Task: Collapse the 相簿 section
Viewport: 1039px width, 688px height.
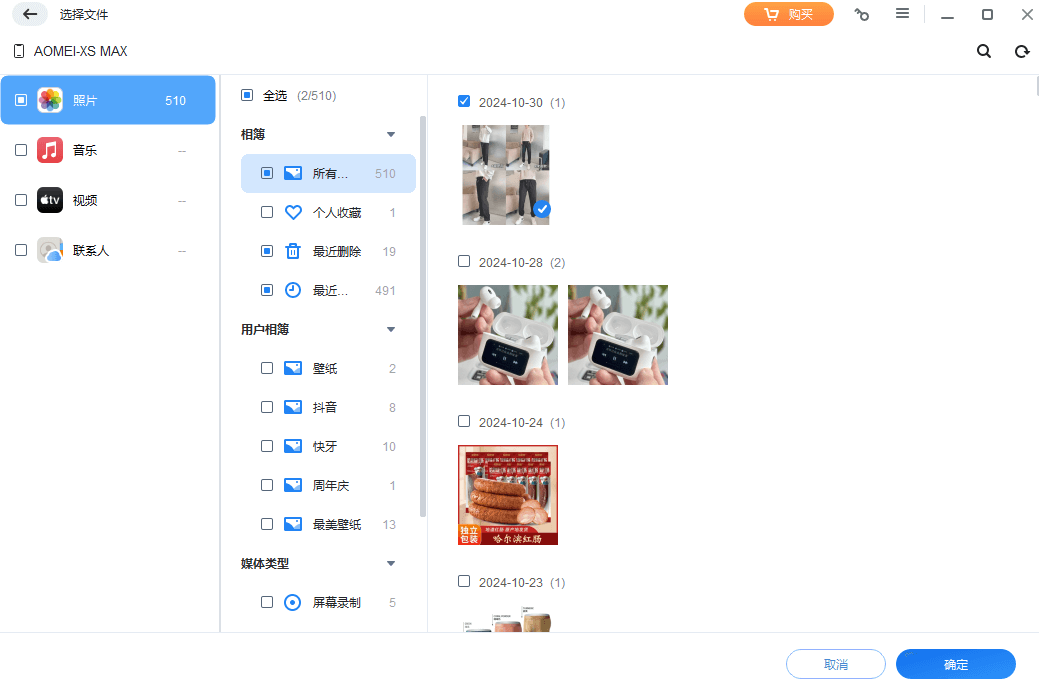Action: pos(391,133)
